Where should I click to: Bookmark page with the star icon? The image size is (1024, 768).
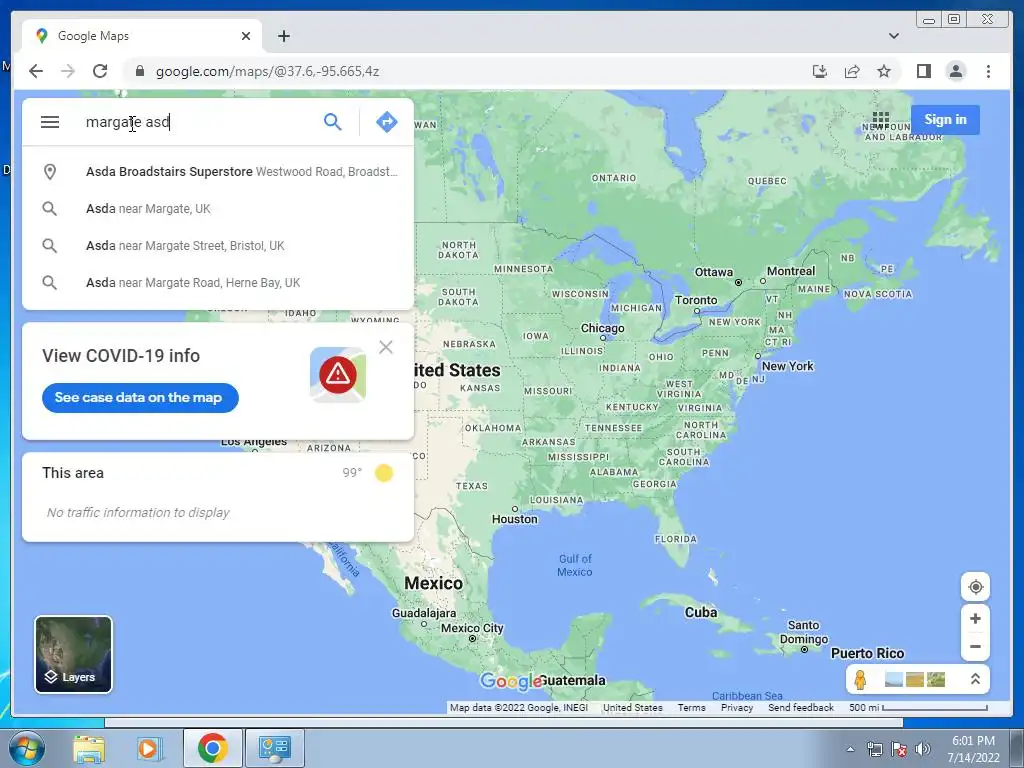click(884, 71)
